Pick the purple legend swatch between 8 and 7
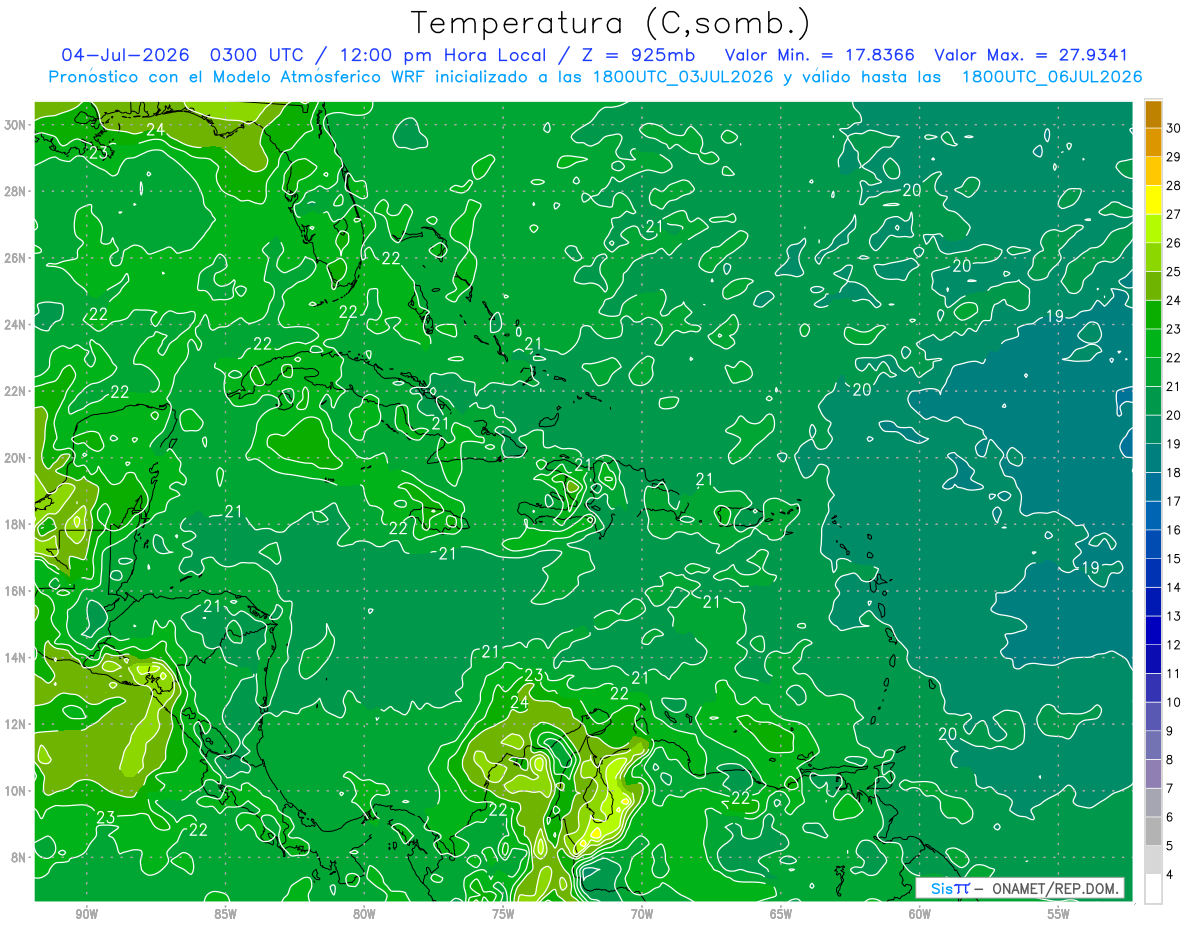The image size is (1200, 927). [1154, 774]
